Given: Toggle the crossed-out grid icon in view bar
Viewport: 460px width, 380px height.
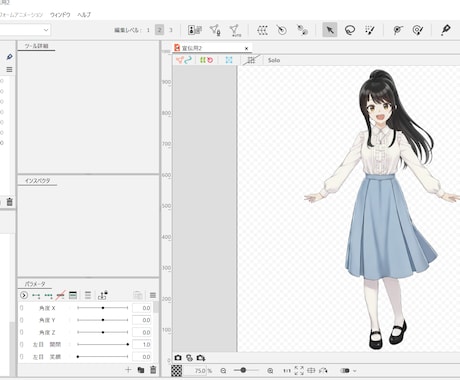Looking at the screenshot, I should [251, 60].
